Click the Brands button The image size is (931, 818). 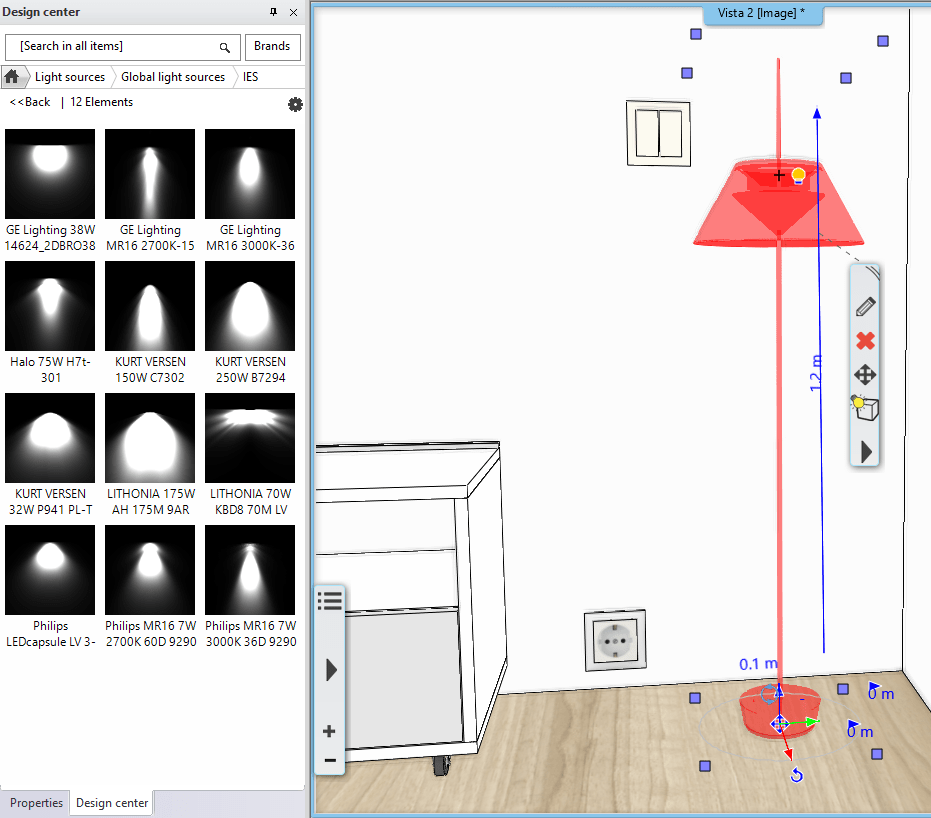point(272,47)
